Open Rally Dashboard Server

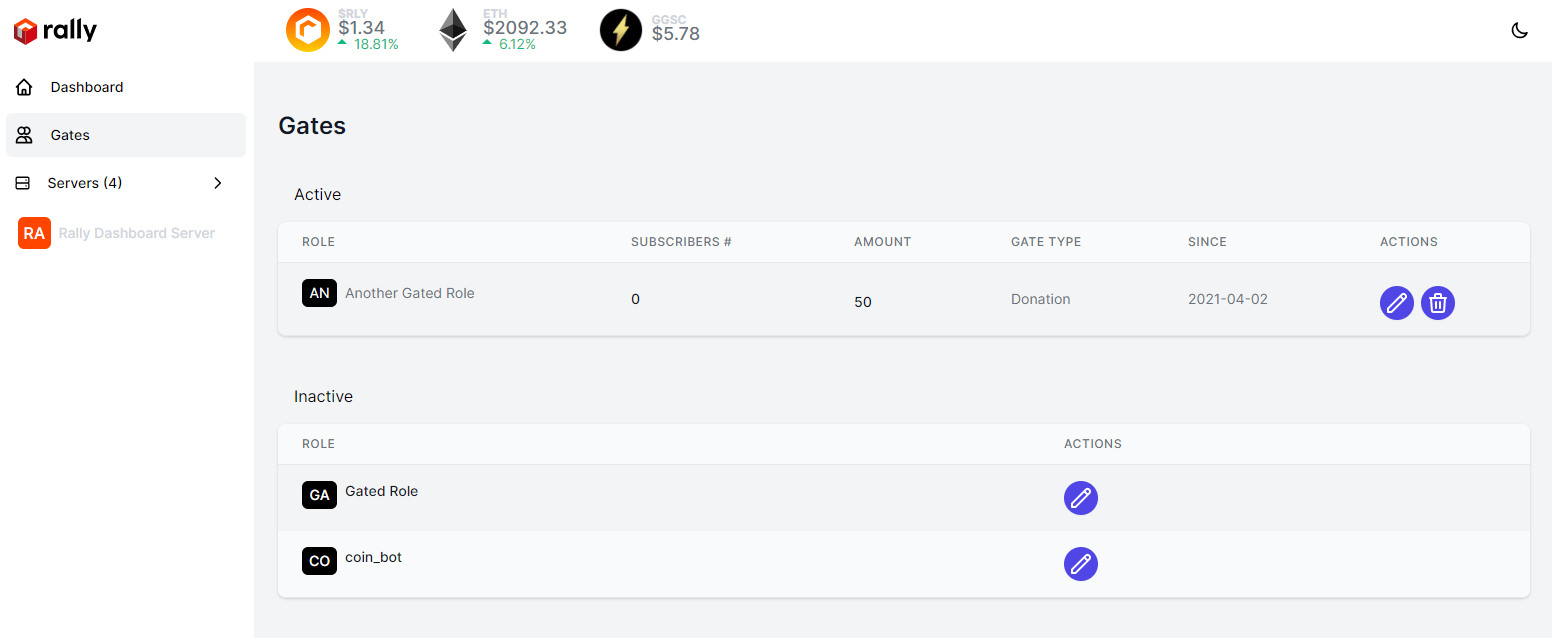pos(137,233)
